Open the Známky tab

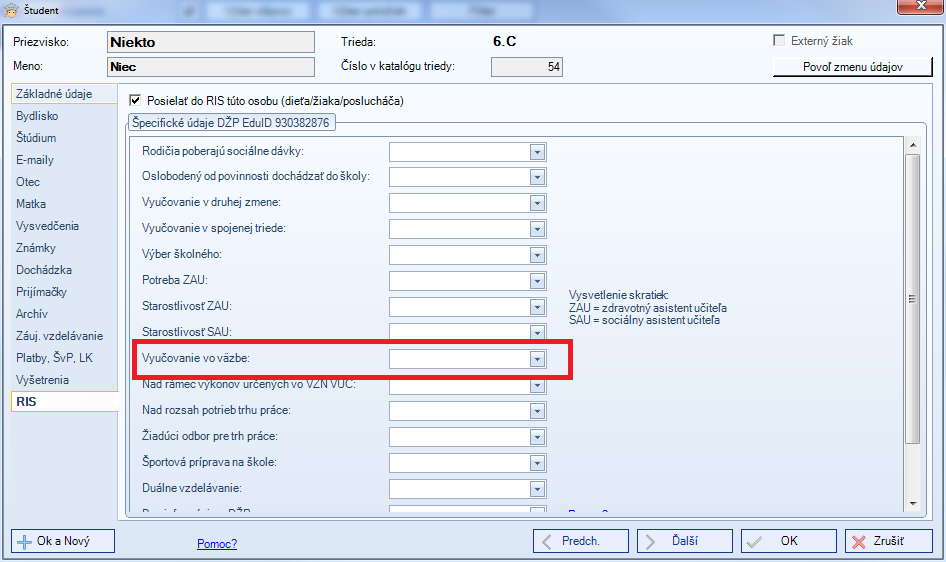(36, 248)
